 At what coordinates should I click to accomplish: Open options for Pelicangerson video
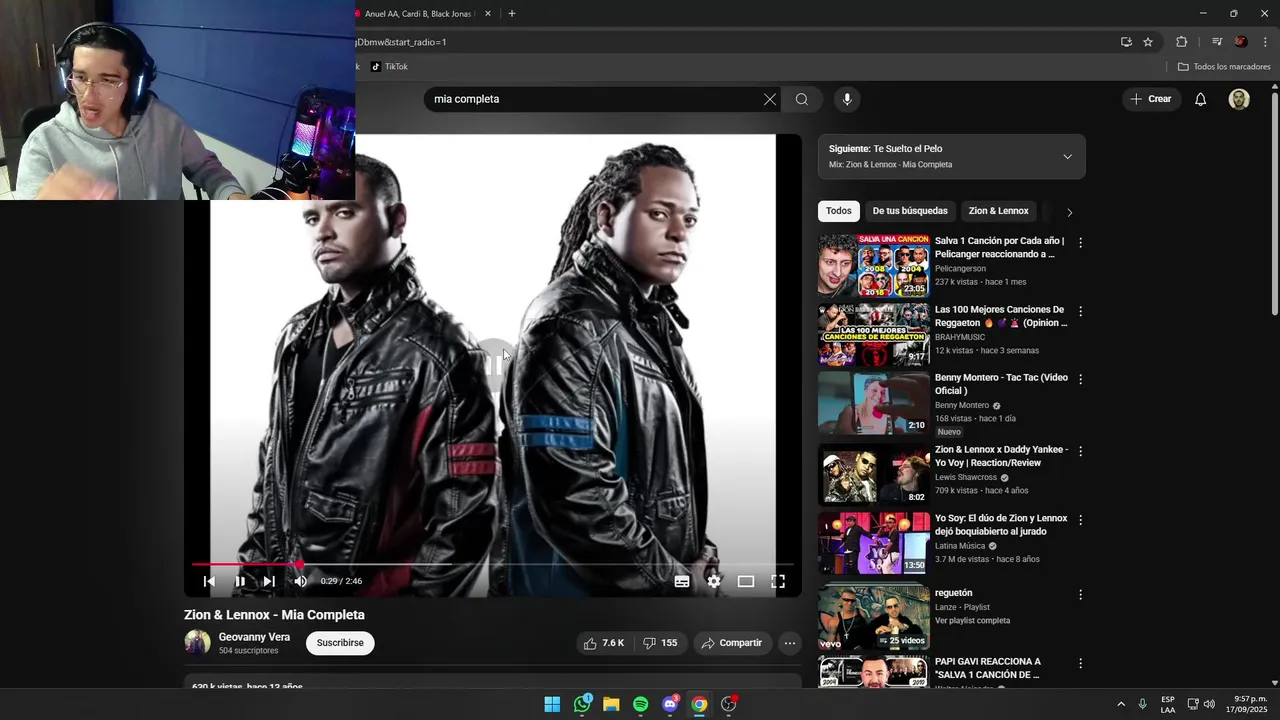(x=1080, y=242)
